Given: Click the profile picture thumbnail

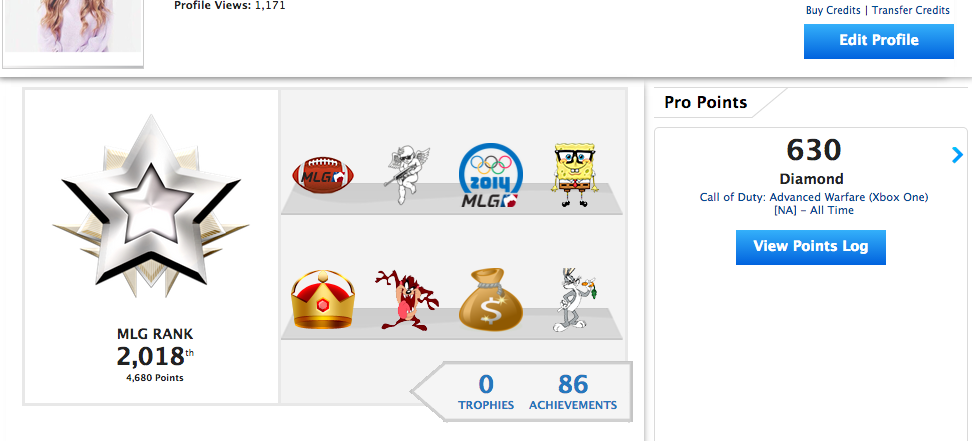Looking at the screenshot, I should click(73, 31).
